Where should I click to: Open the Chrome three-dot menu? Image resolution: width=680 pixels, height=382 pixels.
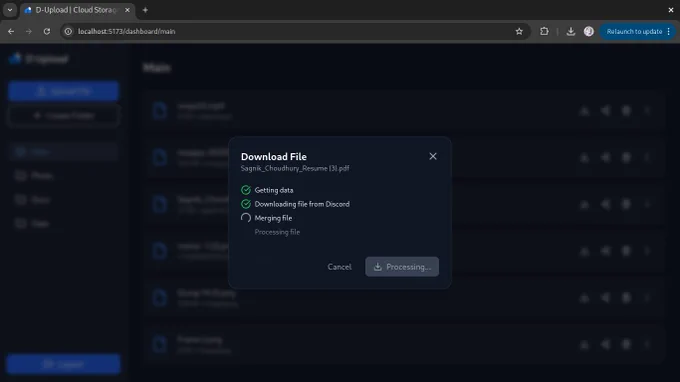point(669,31)
